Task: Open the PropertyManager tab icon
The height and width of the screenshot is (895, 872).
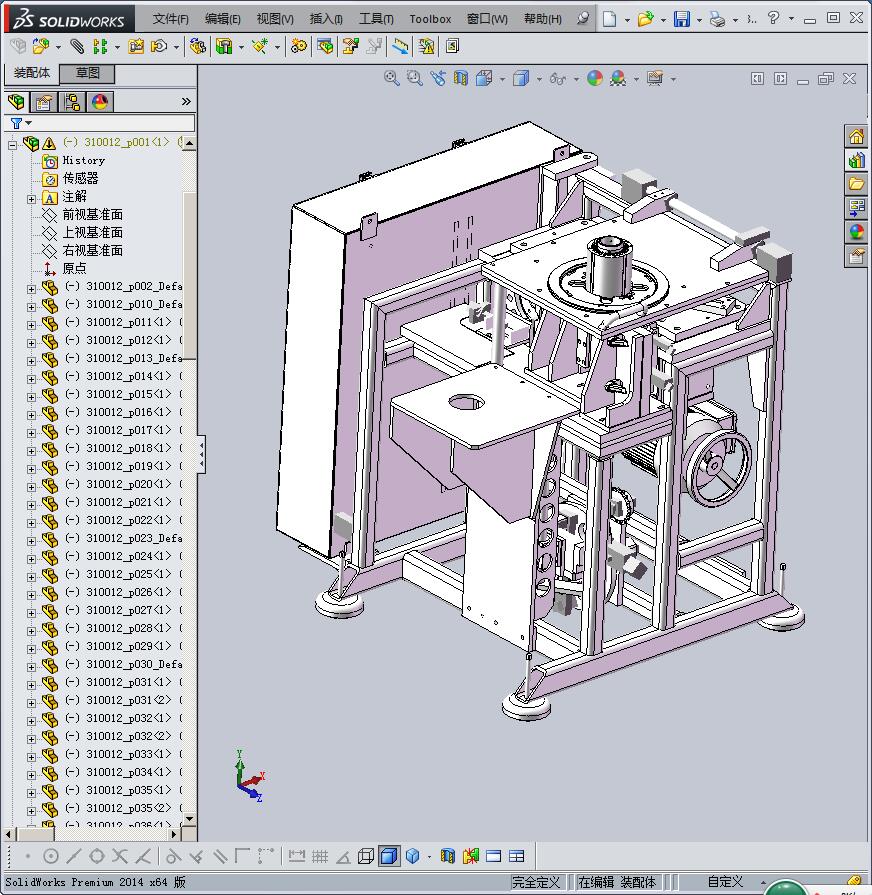Action: coord(44,102)
